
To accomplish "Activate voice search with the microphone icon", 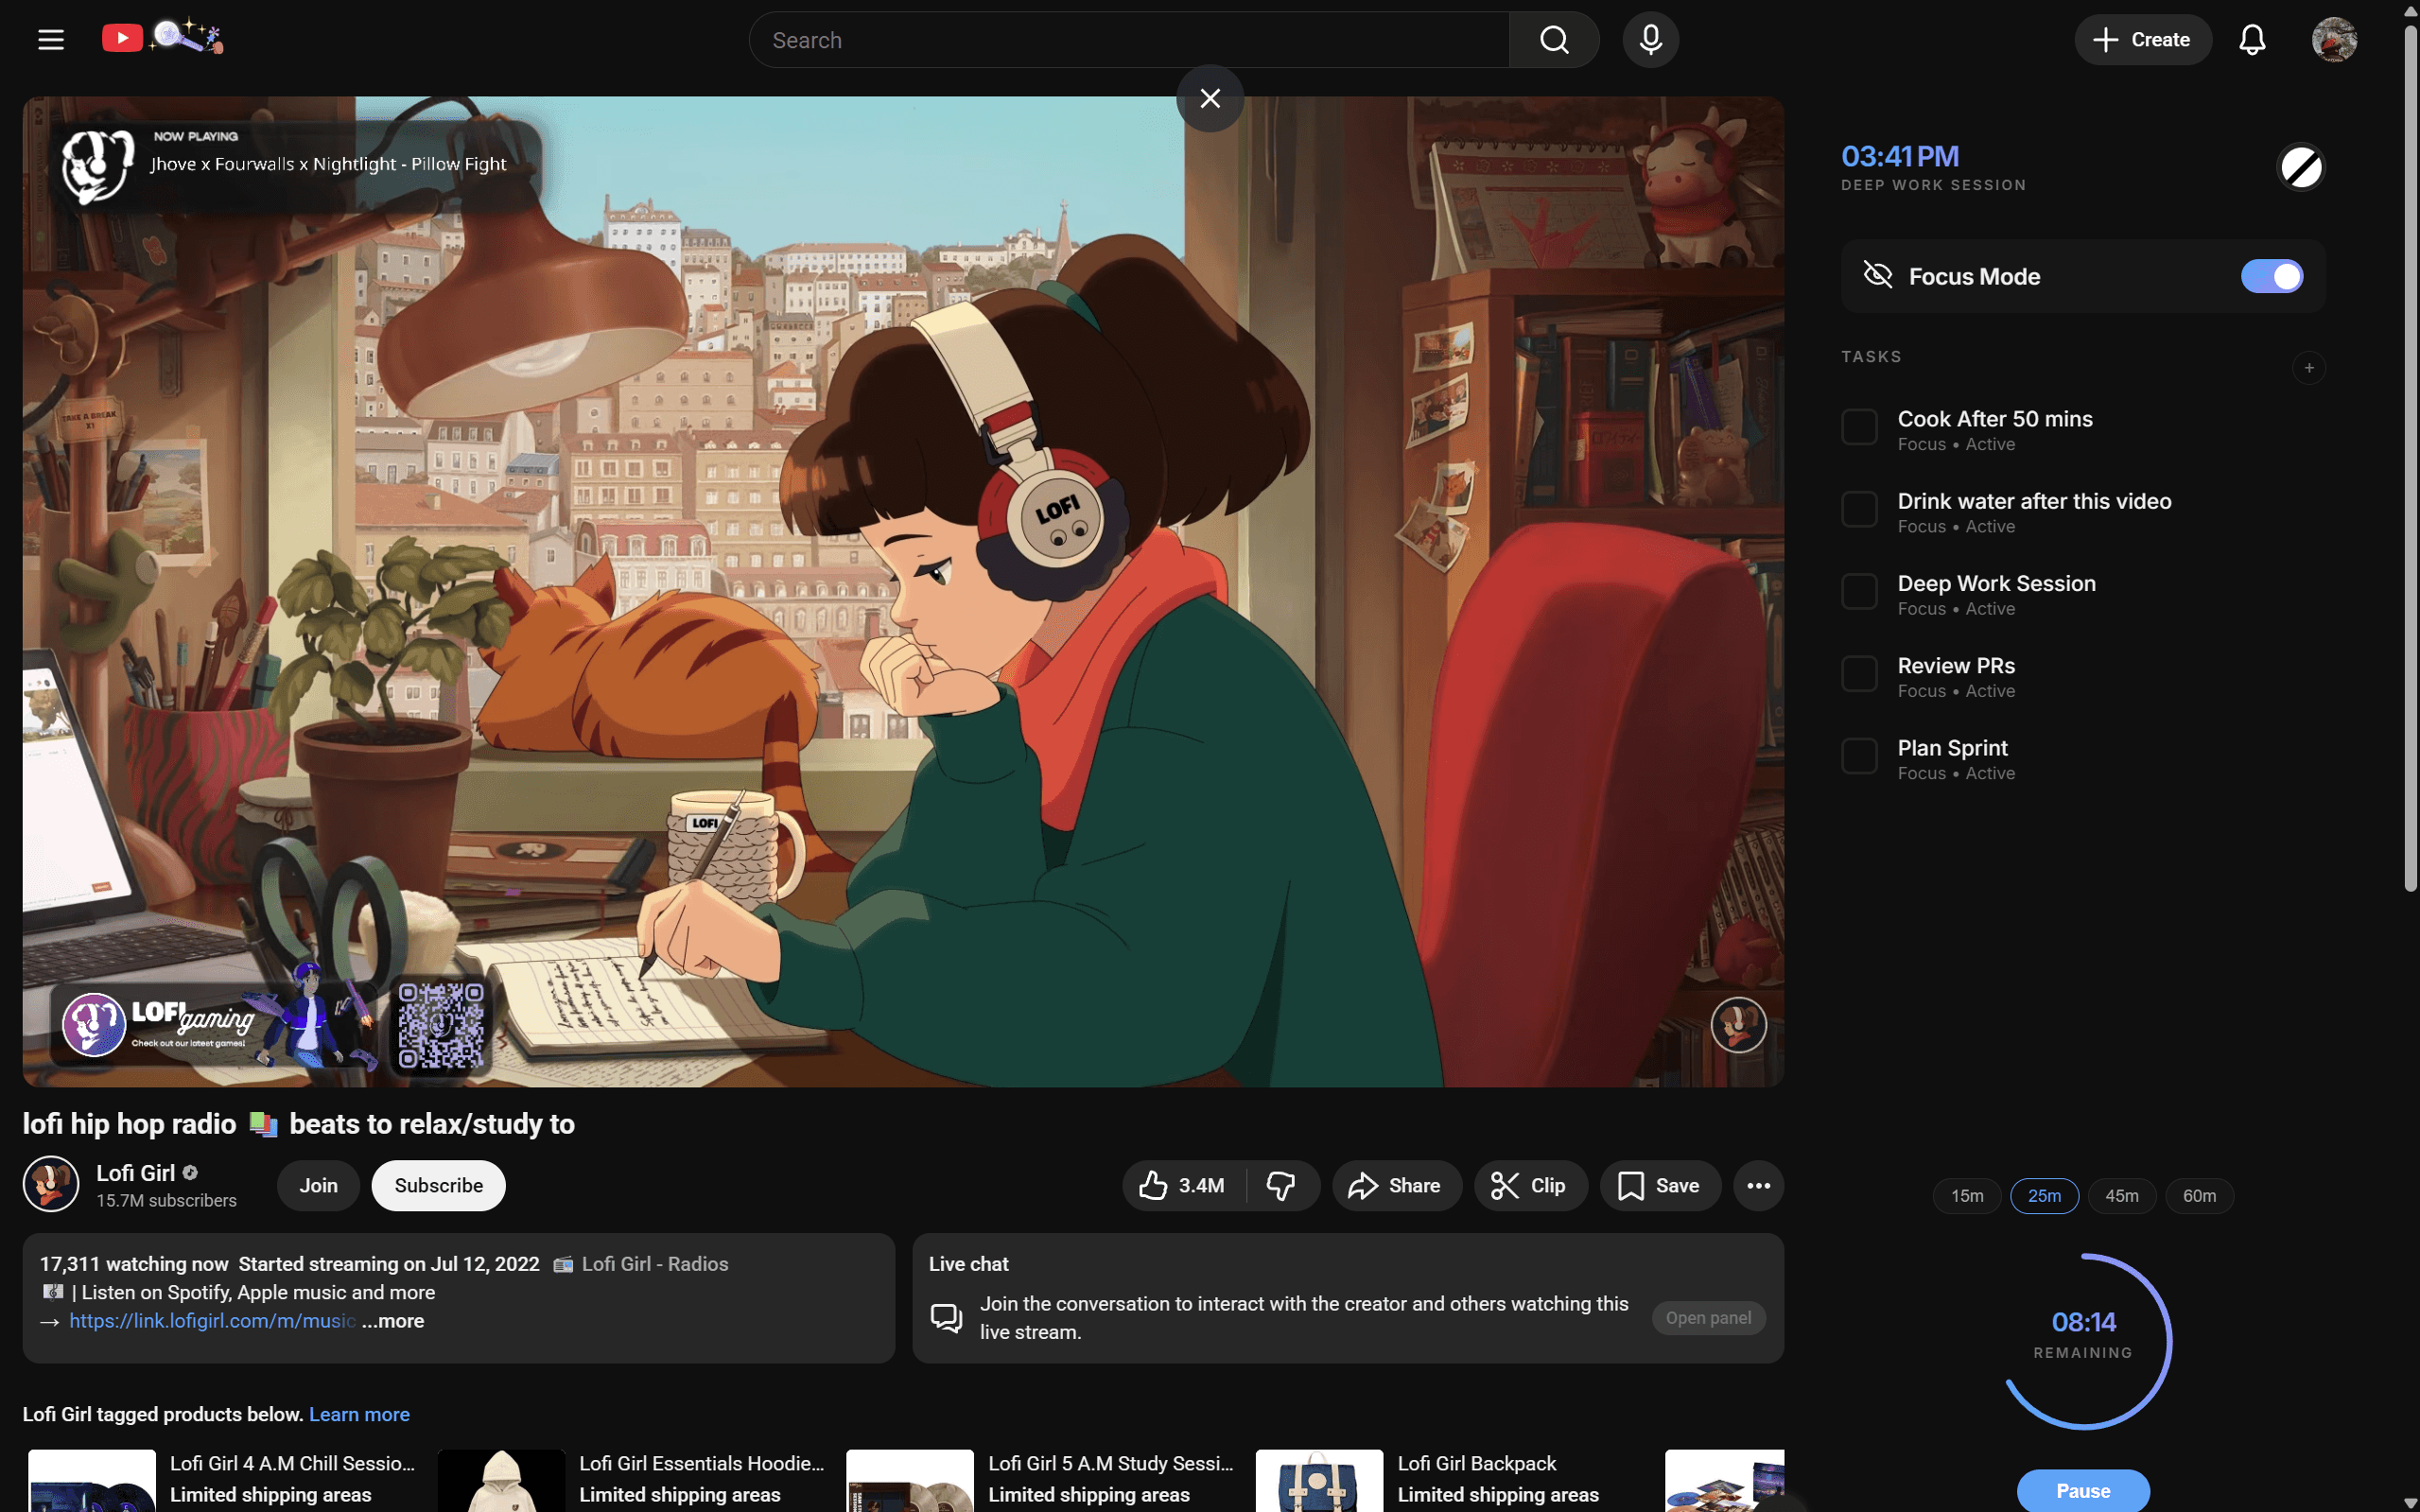I will click(1649, 39).
